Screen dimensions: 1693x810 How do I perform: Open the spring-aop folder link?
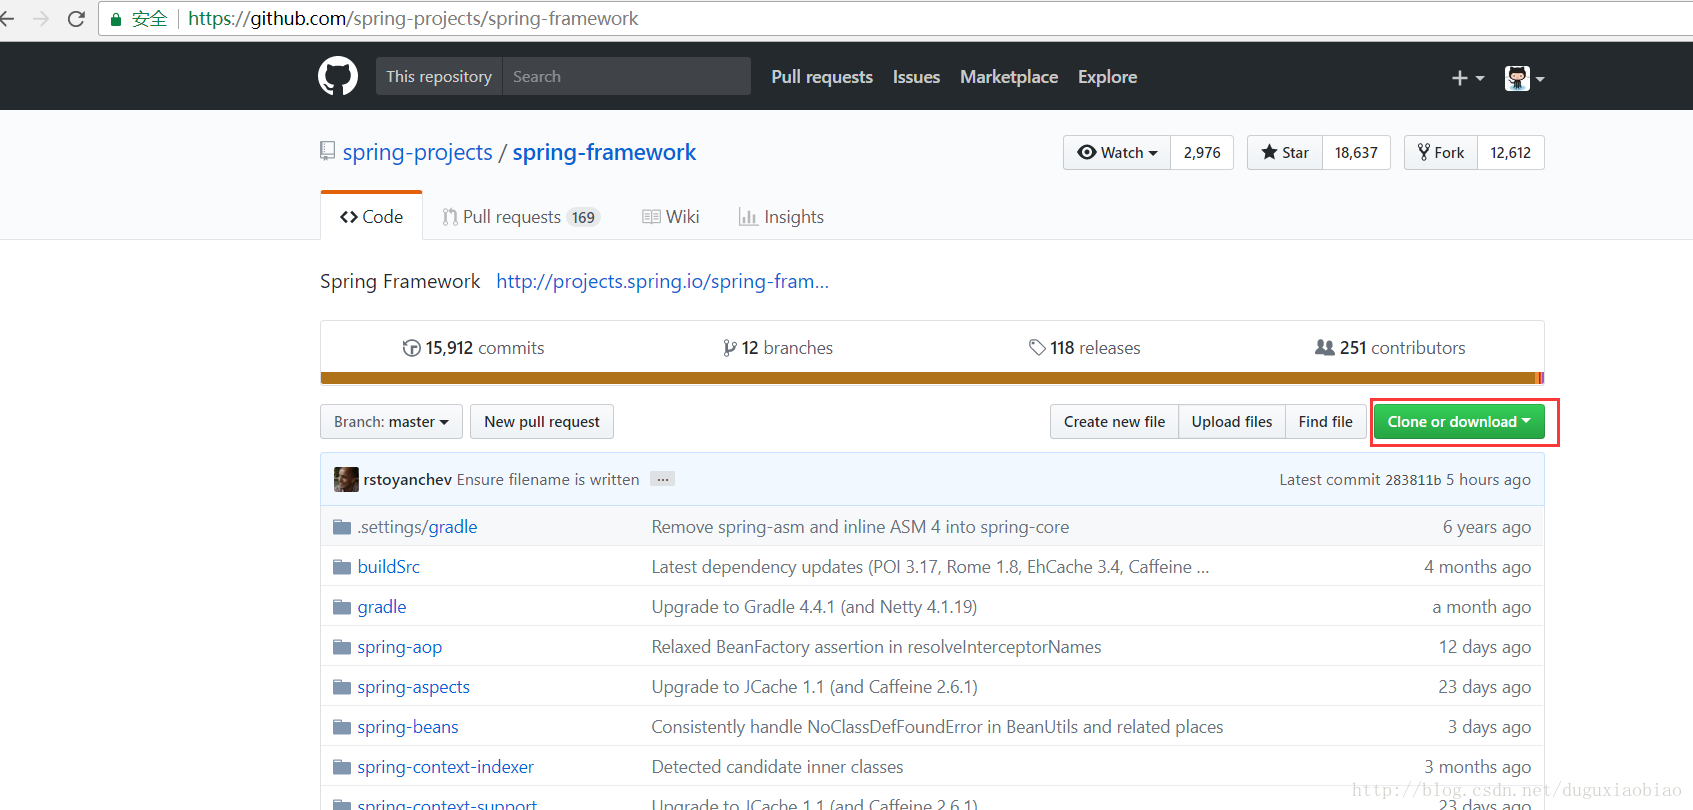pyautogui.click(x=399, y=647)
